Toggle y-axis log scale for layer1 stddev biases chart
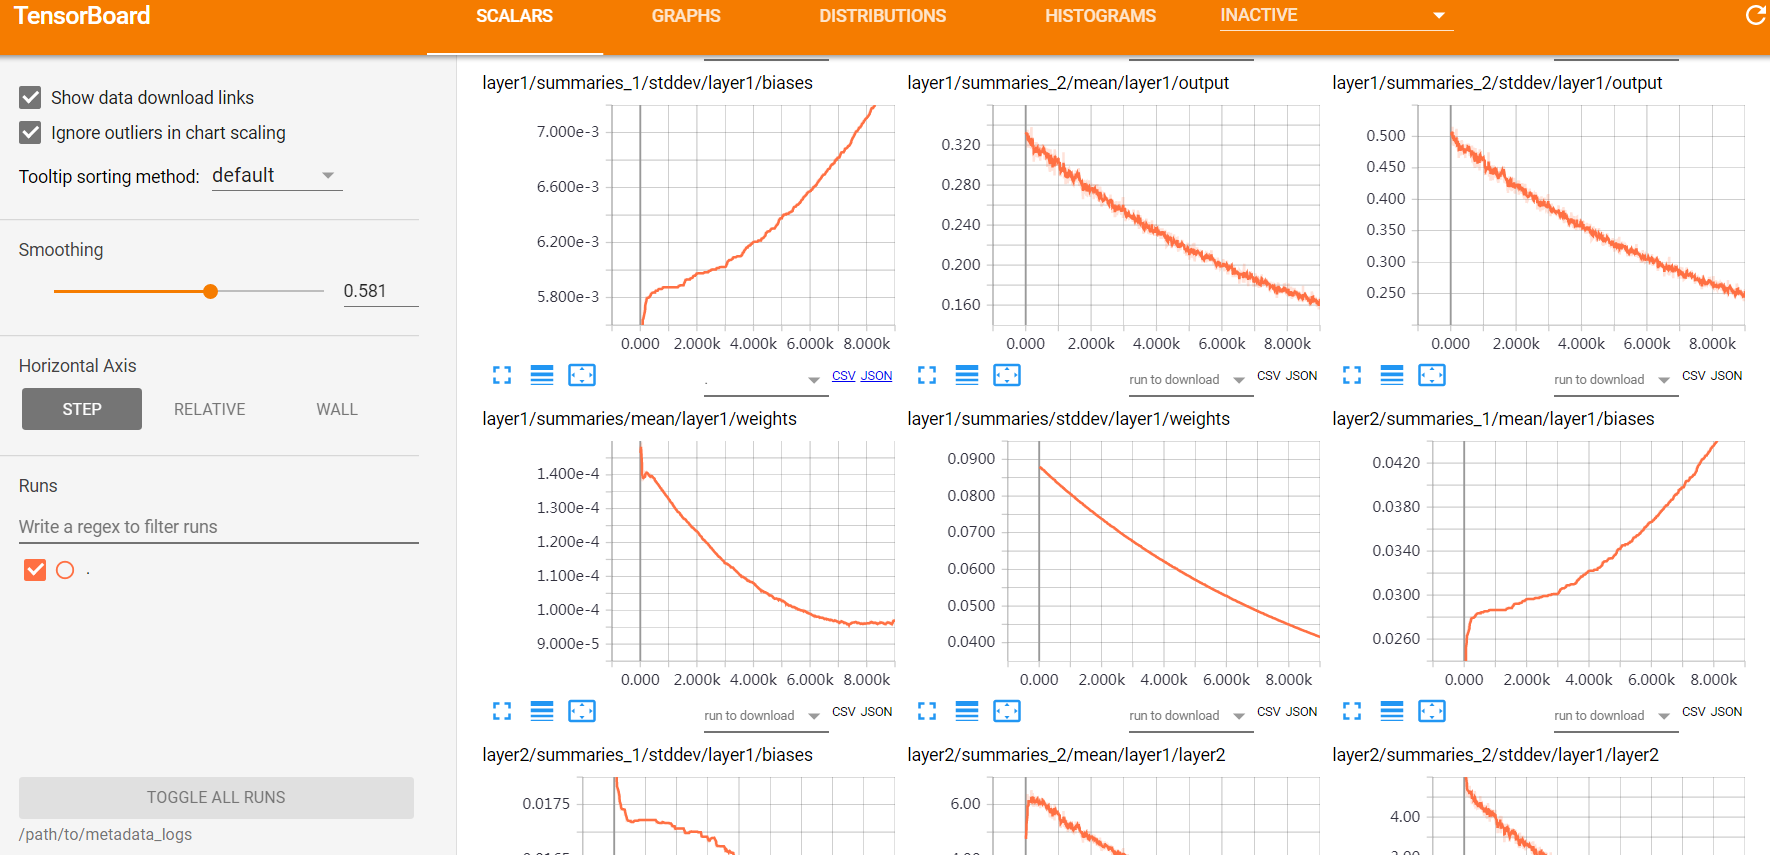1770x855 pixels. (542, 375)
